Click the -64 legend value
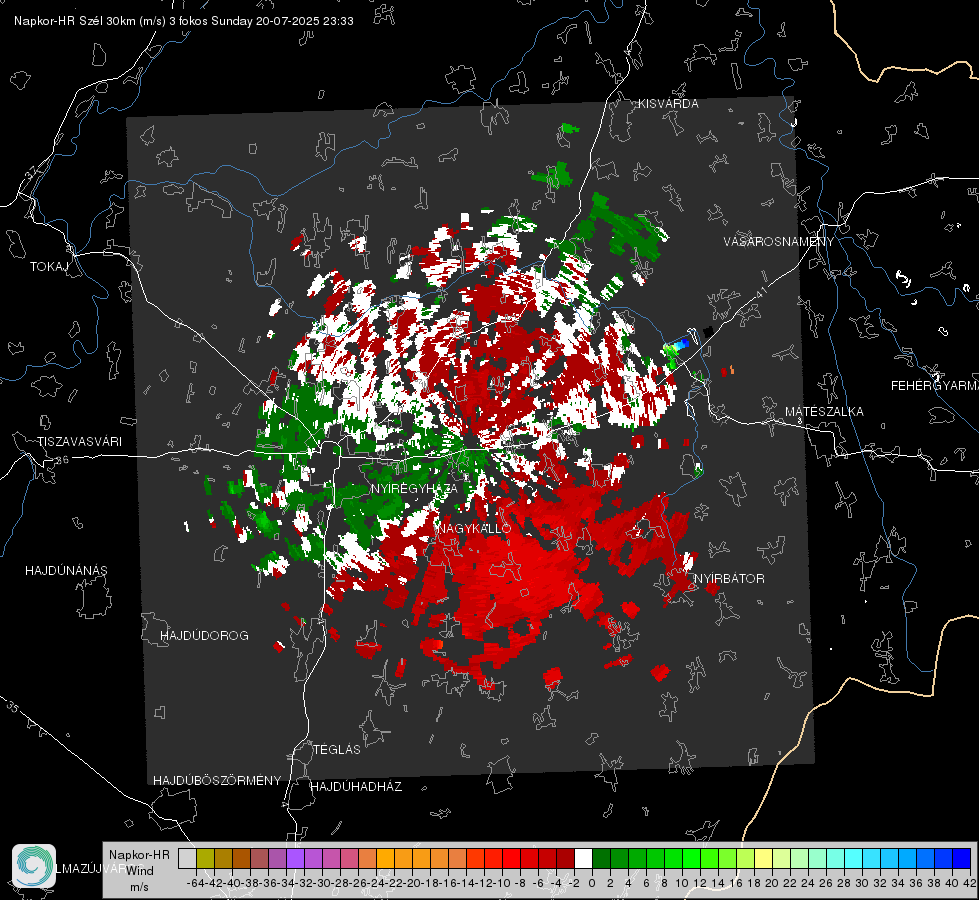The image size is (979, 900). point(194,883)
